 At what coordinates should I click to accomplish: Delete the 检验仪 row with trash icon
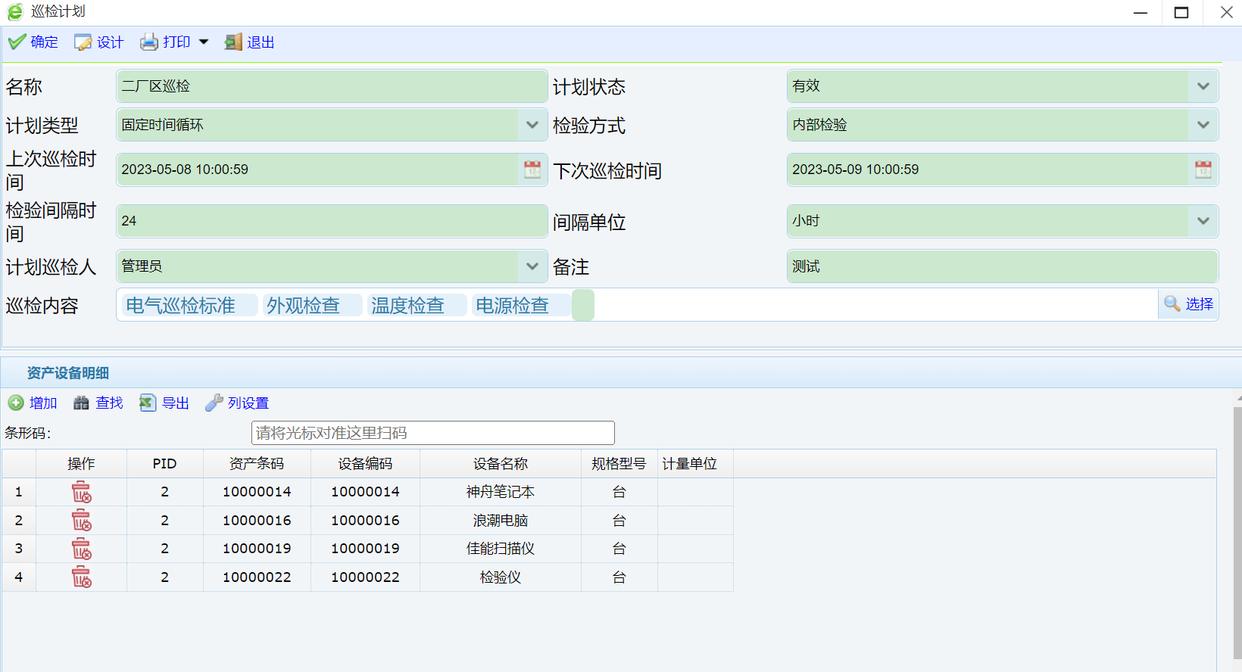81,577
